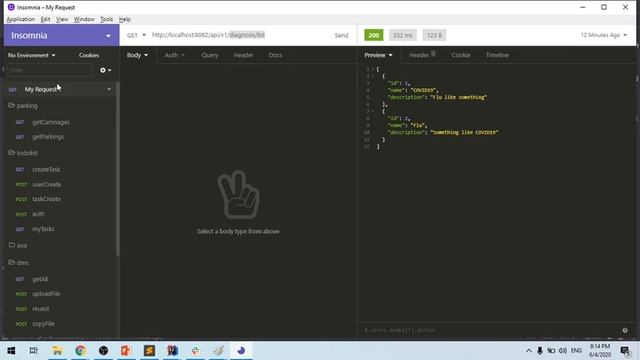Screen dimensions: 640x360
Task: Select the getCarImages request
Action: coord(51,122)
